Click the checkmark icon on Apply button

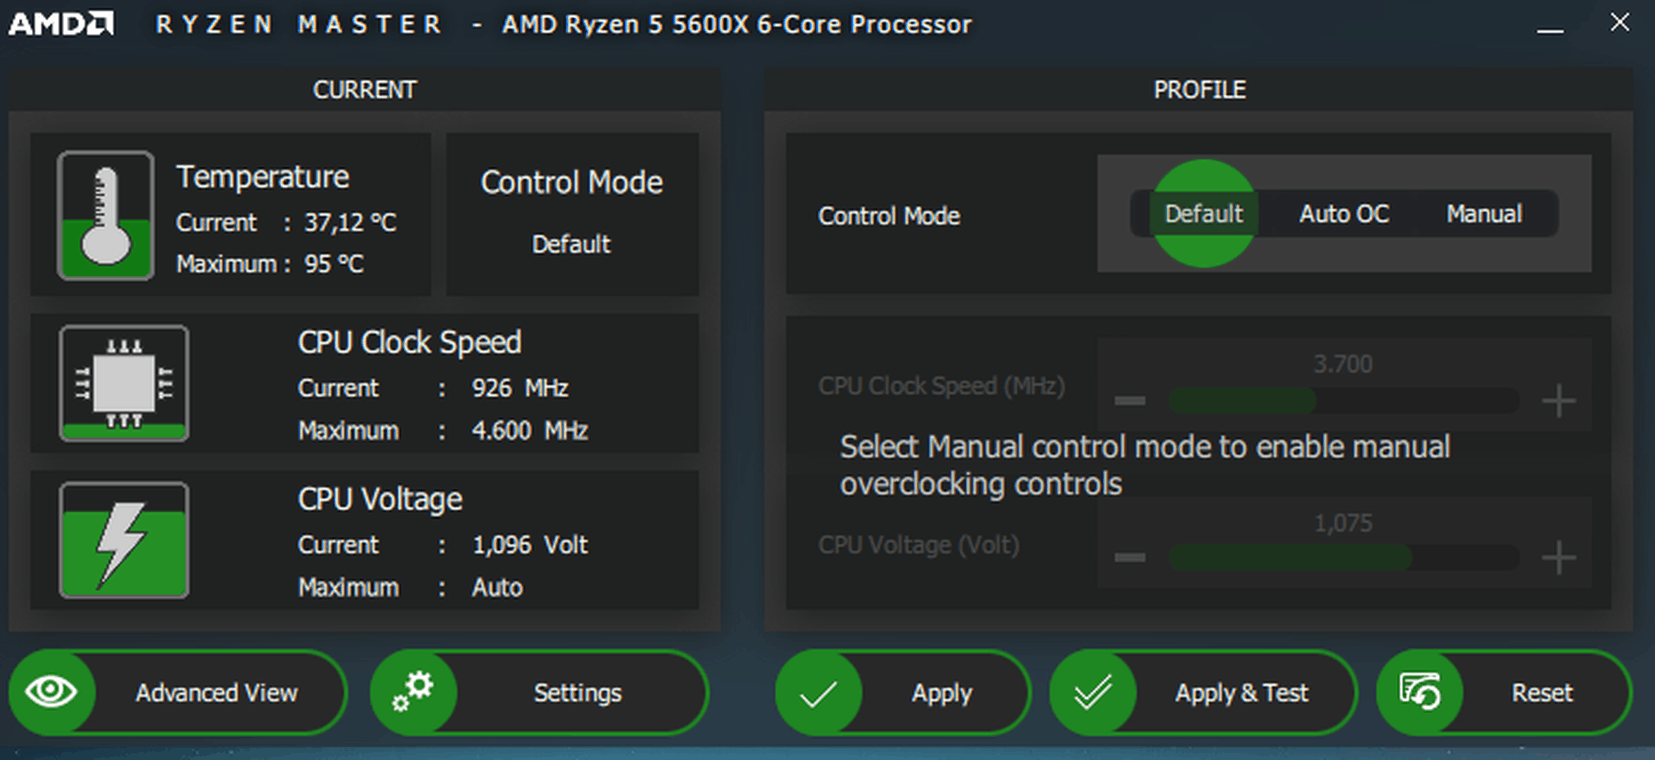tap(818, 693)
